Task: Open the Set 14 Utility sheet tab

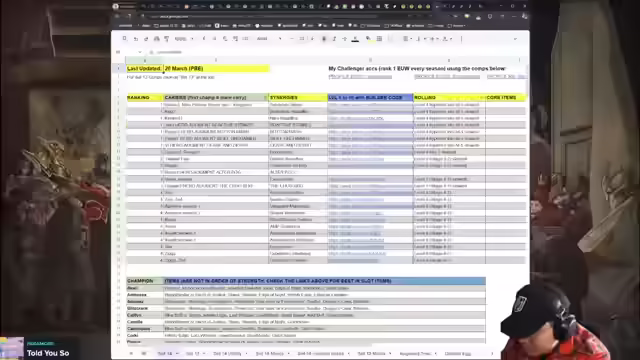Action: (x=230, y=353)
